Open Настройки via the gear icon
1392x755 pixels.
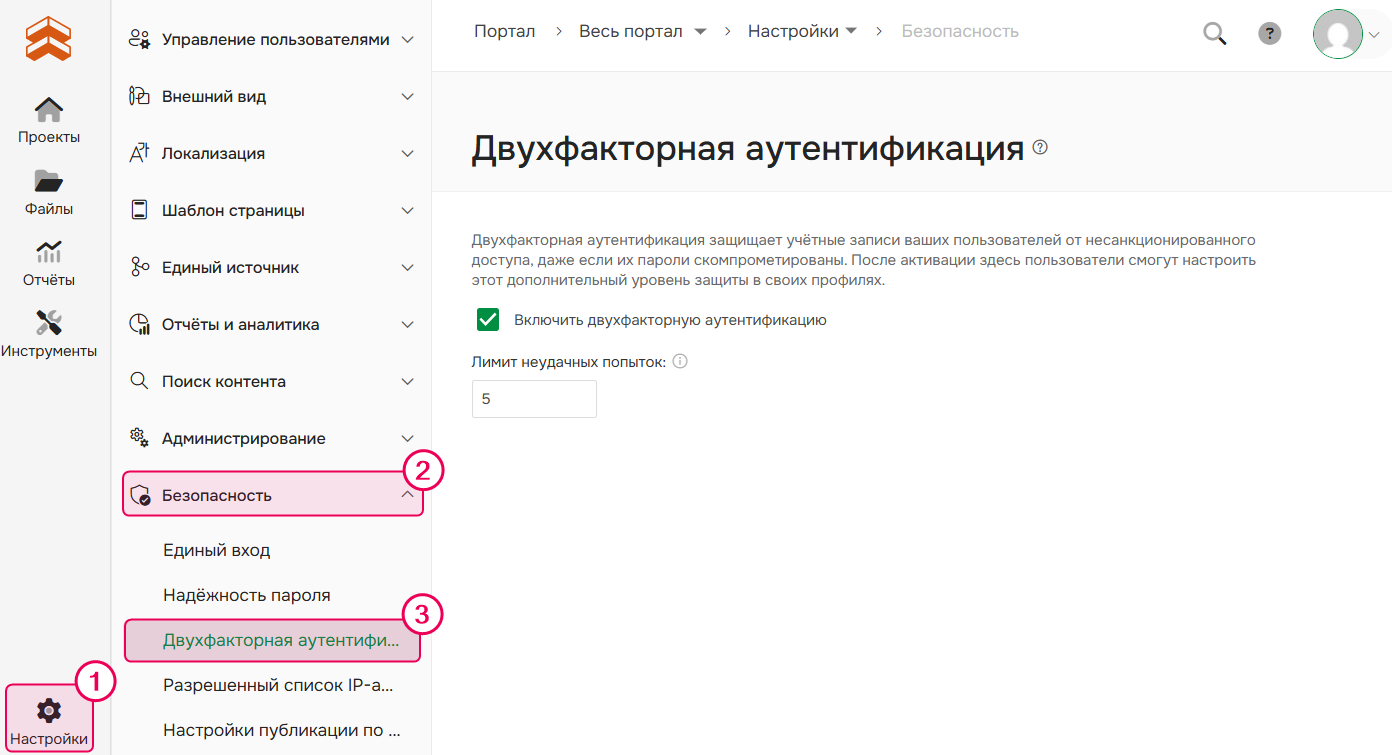[x=48, y=710]
